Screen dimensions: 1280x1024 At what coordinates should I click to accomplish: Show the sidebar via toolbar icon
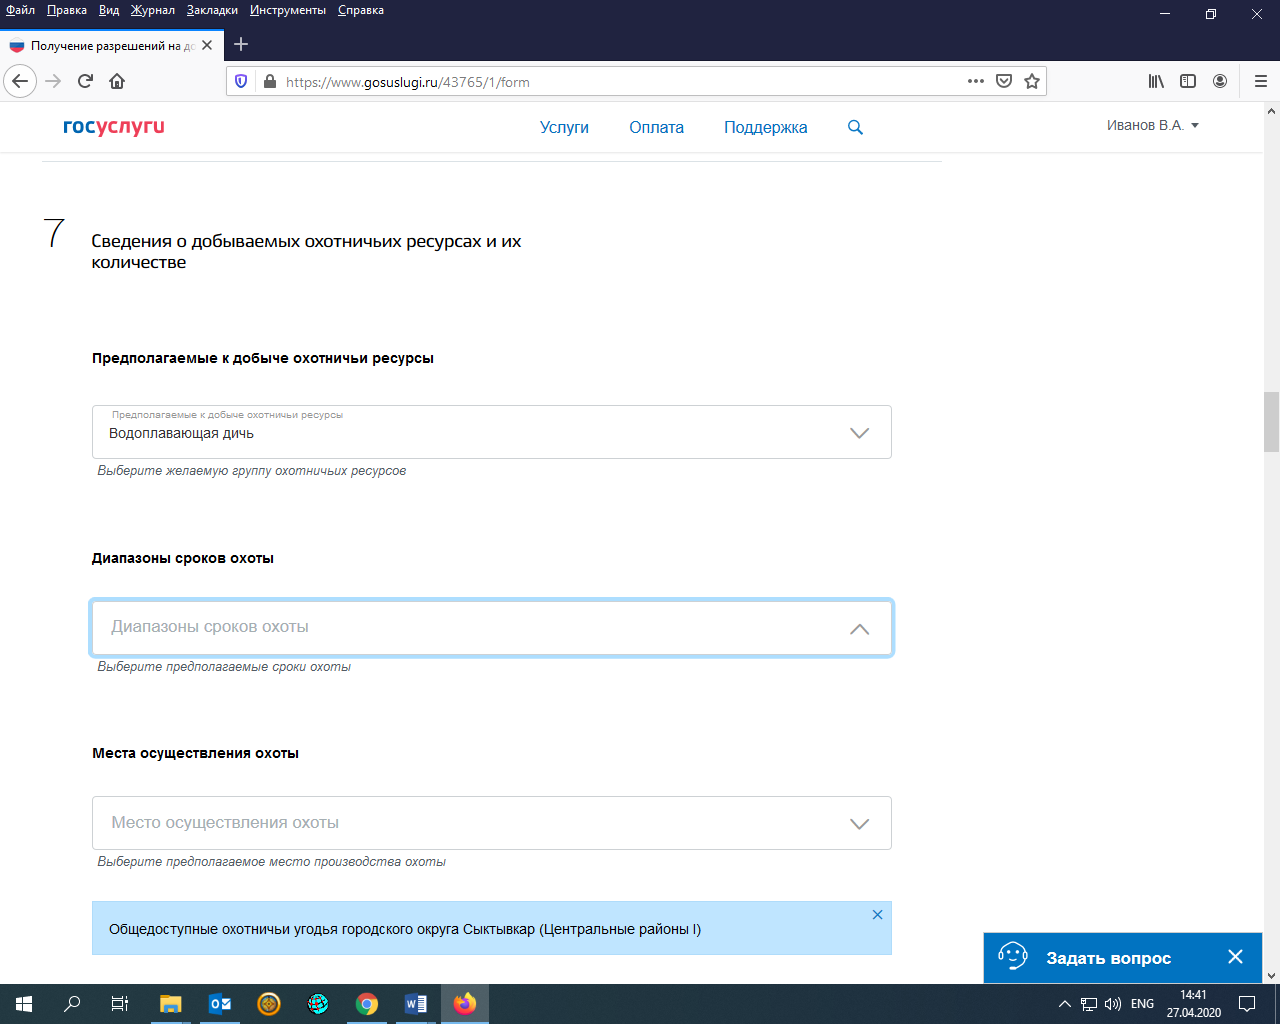(1188, 82)
